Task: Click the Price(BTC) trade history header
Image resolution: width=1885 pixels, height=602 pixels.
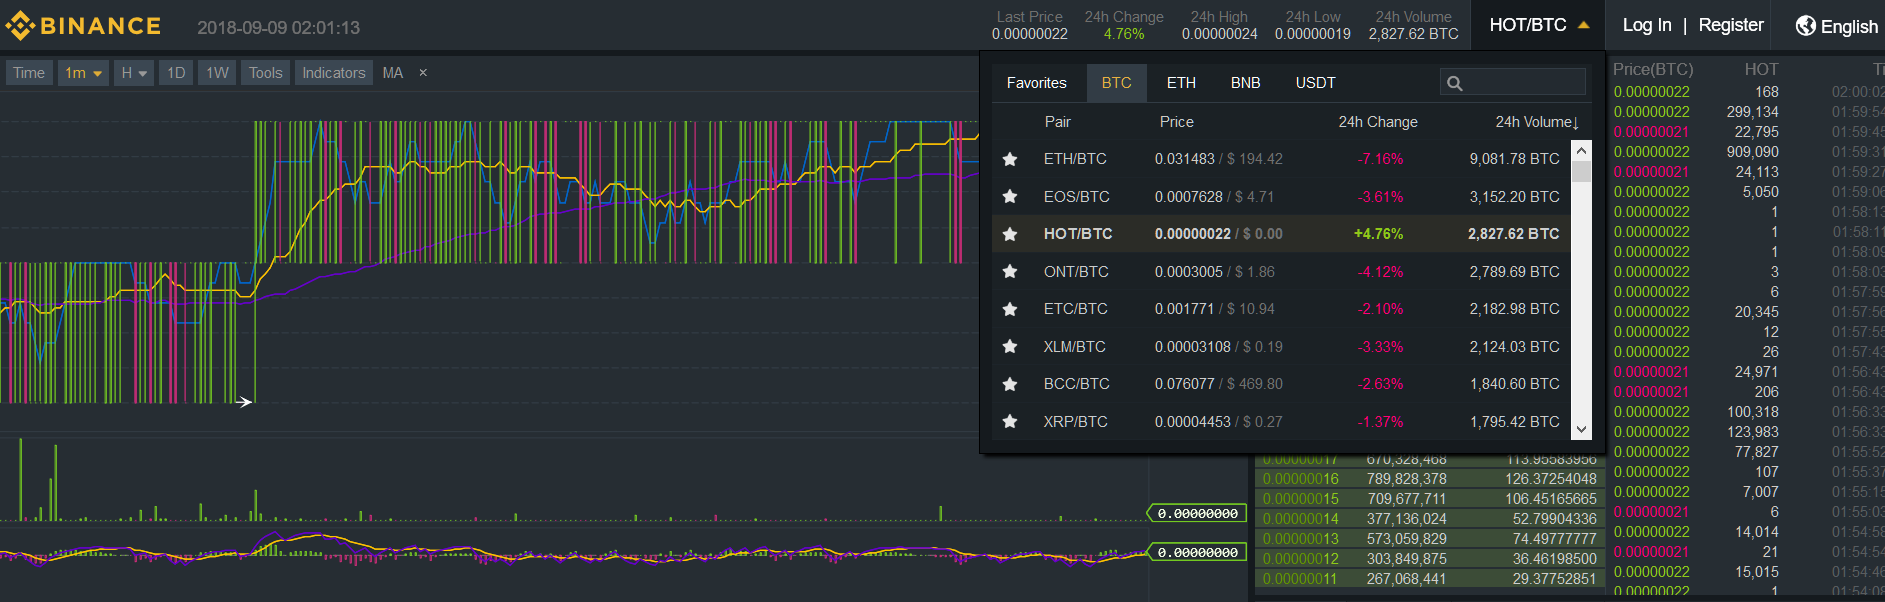Action: 1653,69
